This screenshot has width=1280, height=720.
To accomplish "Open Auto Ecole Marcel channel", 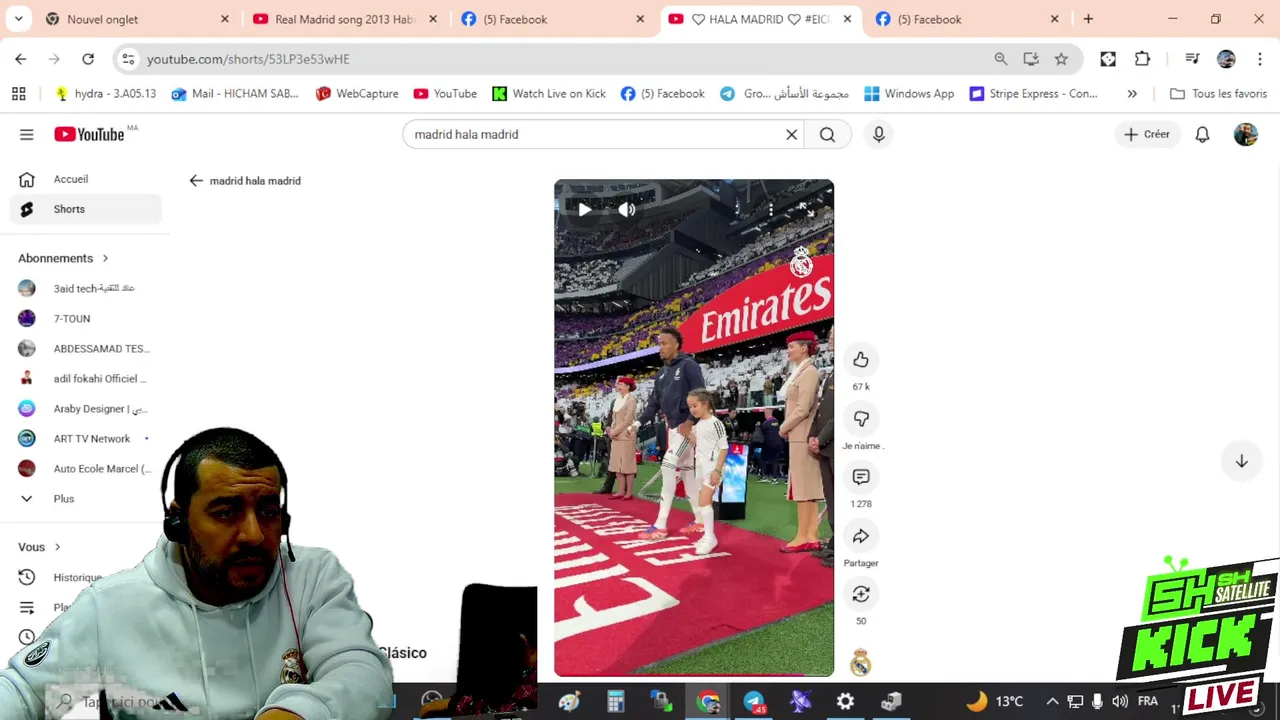I will [85, 468].
